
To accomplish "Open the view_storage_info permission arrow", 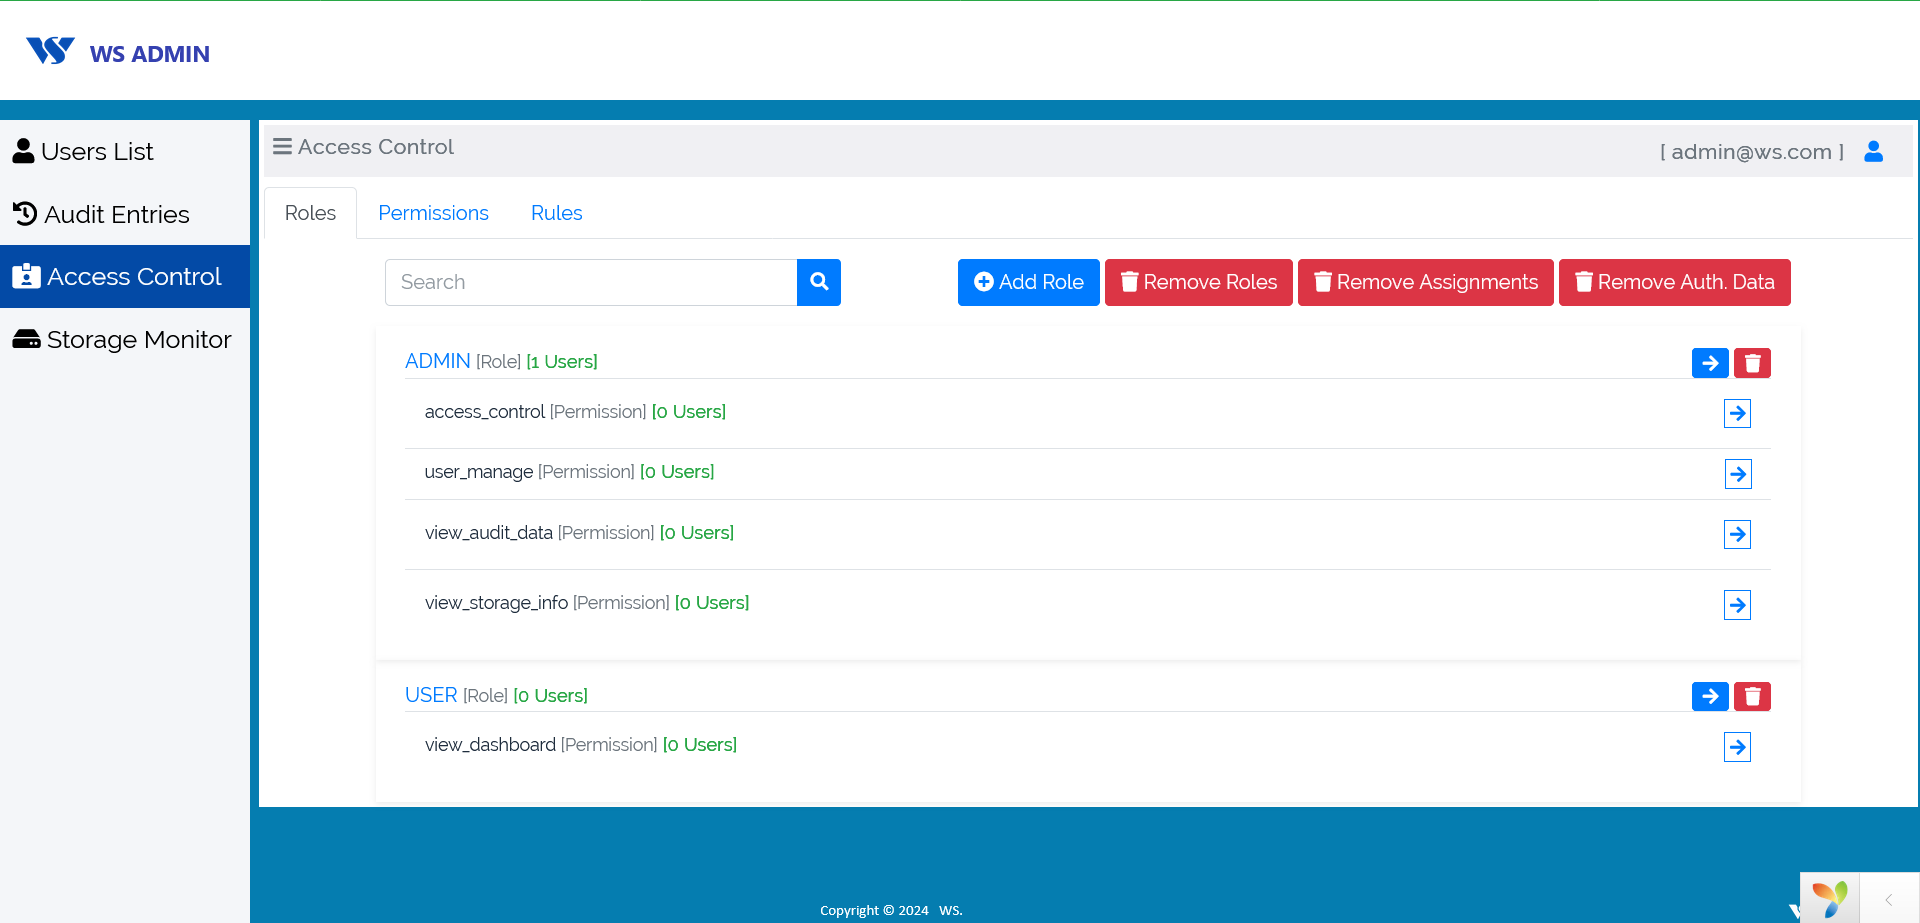I will 1737,605.
